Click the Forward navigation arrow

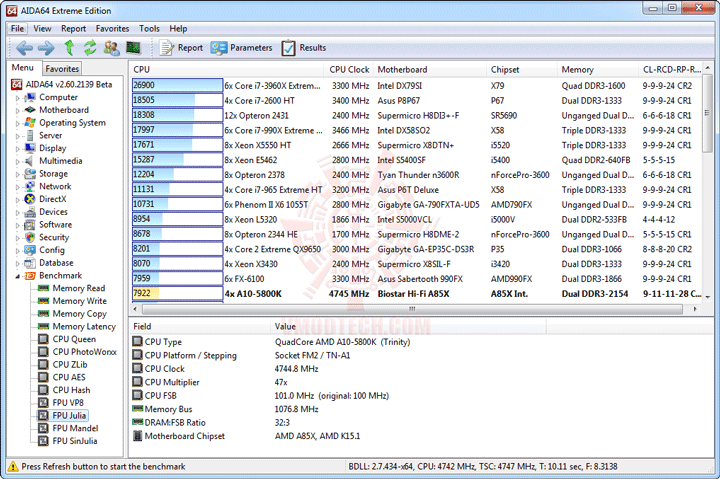46,48
